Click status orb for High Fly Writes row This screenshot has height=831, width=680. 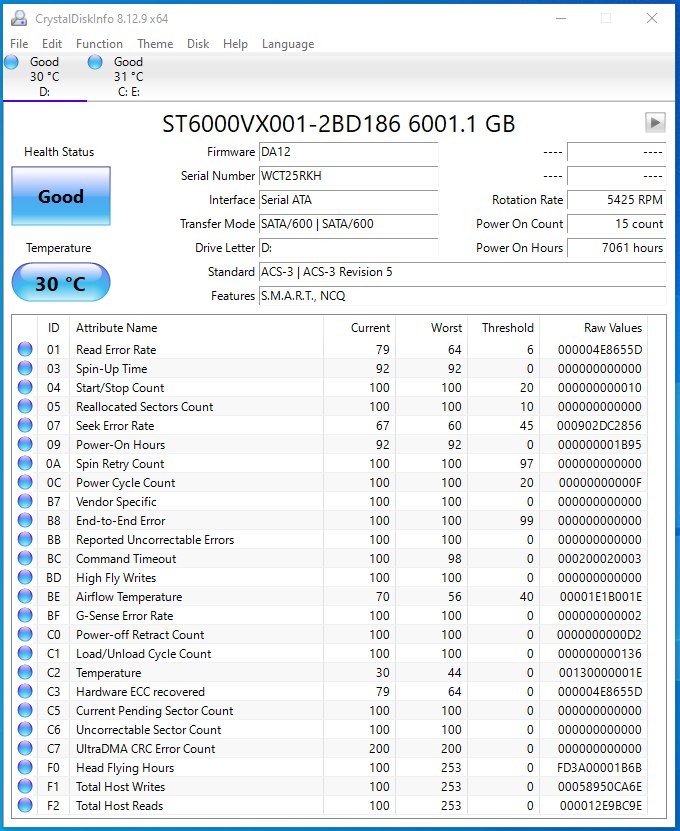click(x=25, y=577)
